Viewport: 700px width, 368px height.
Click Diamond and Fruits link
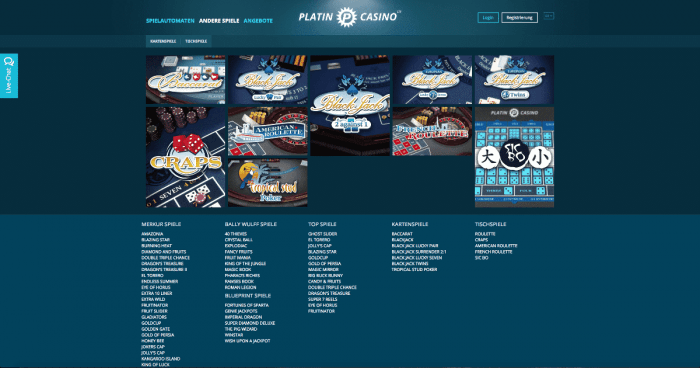click(164, 252)
